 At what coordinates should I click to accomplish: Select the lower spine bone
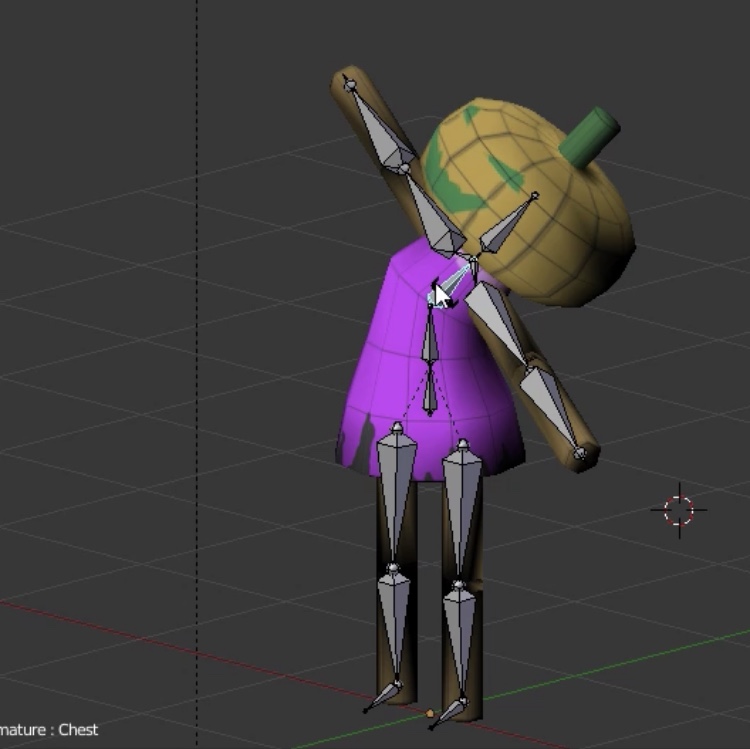tap(430, 391)
